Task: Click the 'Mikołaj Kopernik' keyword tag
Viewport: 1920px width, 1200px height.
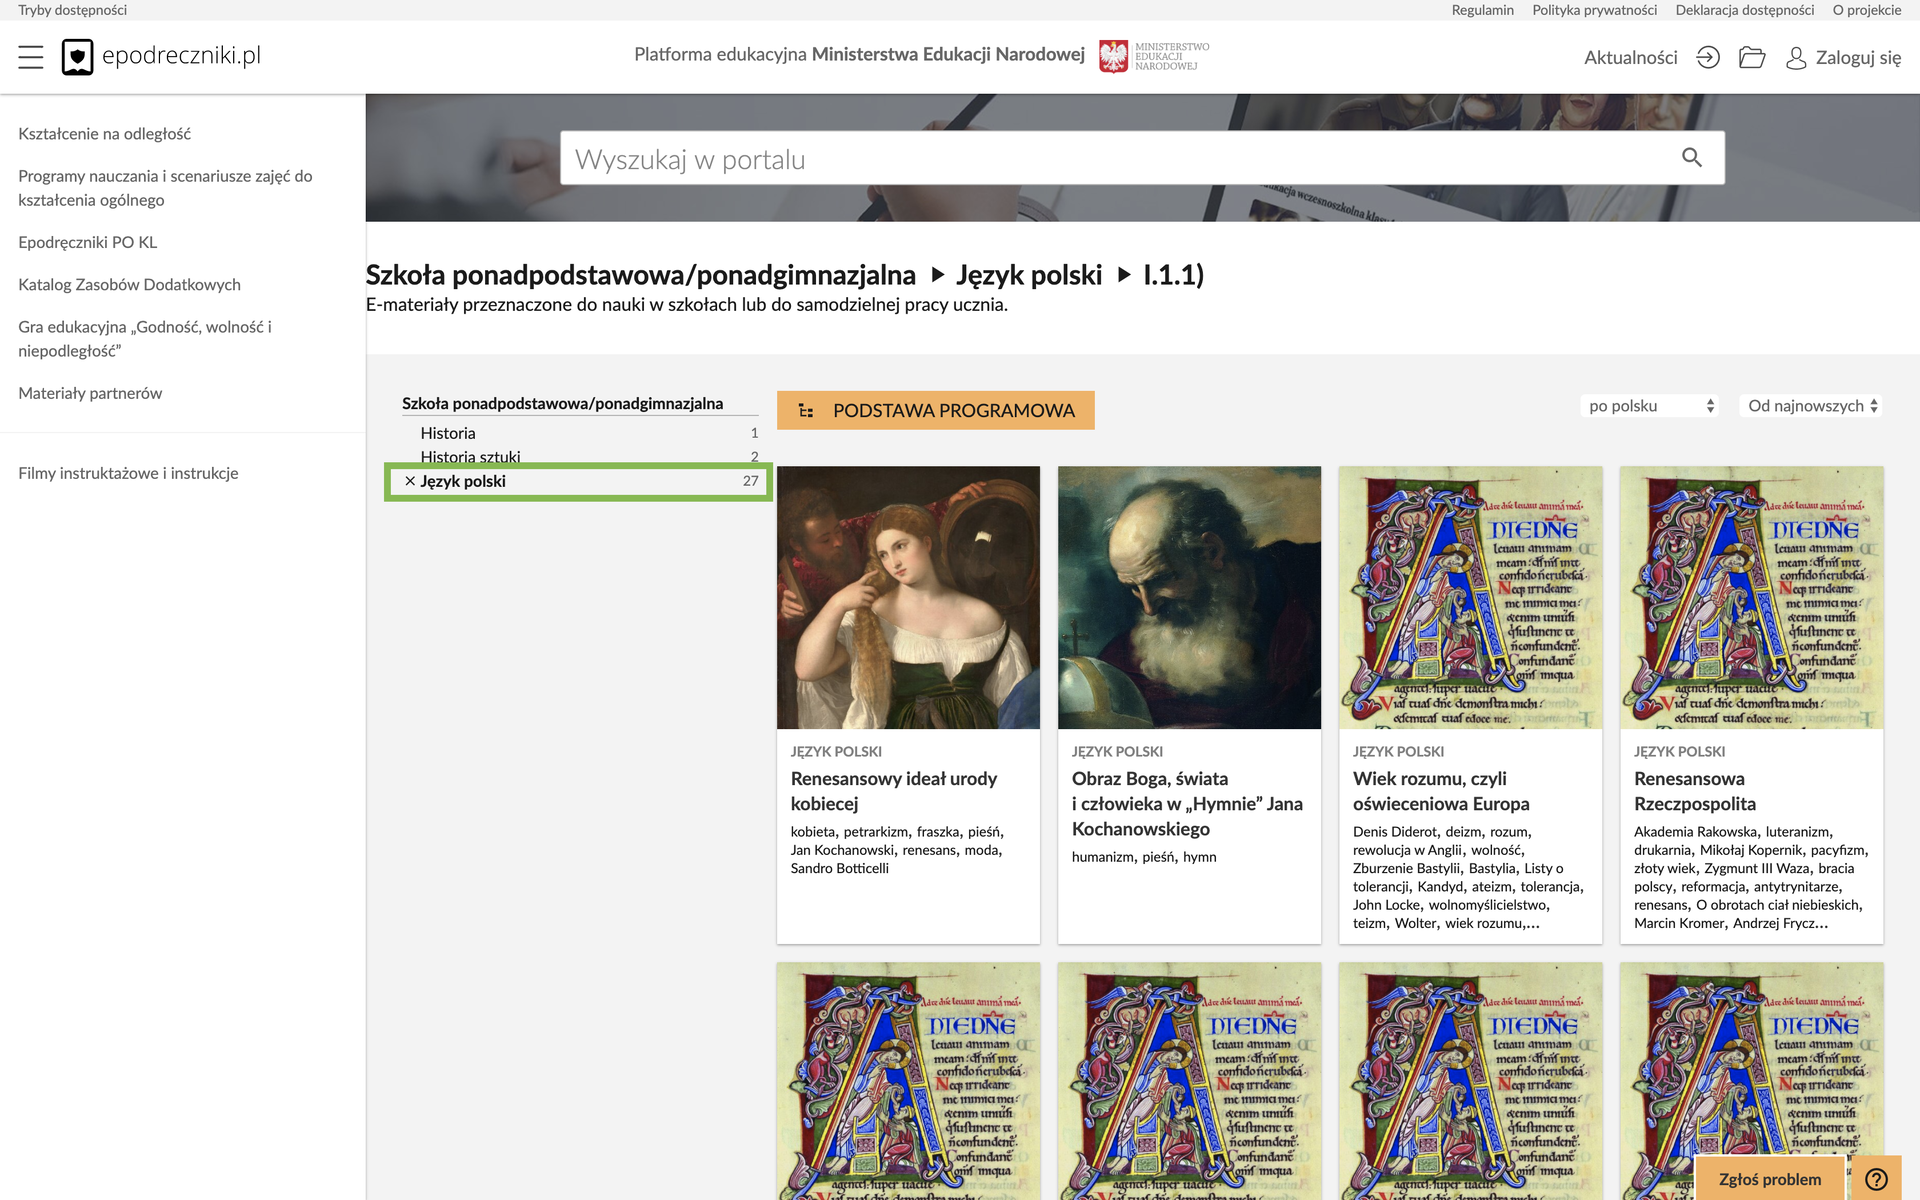Action: coord(1751,850)
